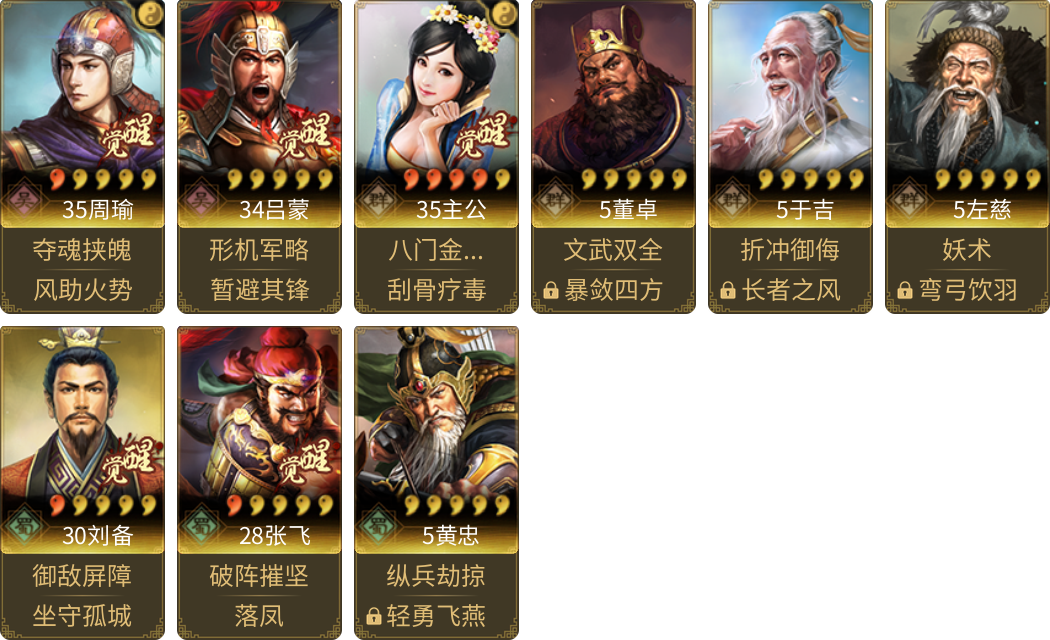Click the skill 御敌屏障

click(x=82, y=576)
